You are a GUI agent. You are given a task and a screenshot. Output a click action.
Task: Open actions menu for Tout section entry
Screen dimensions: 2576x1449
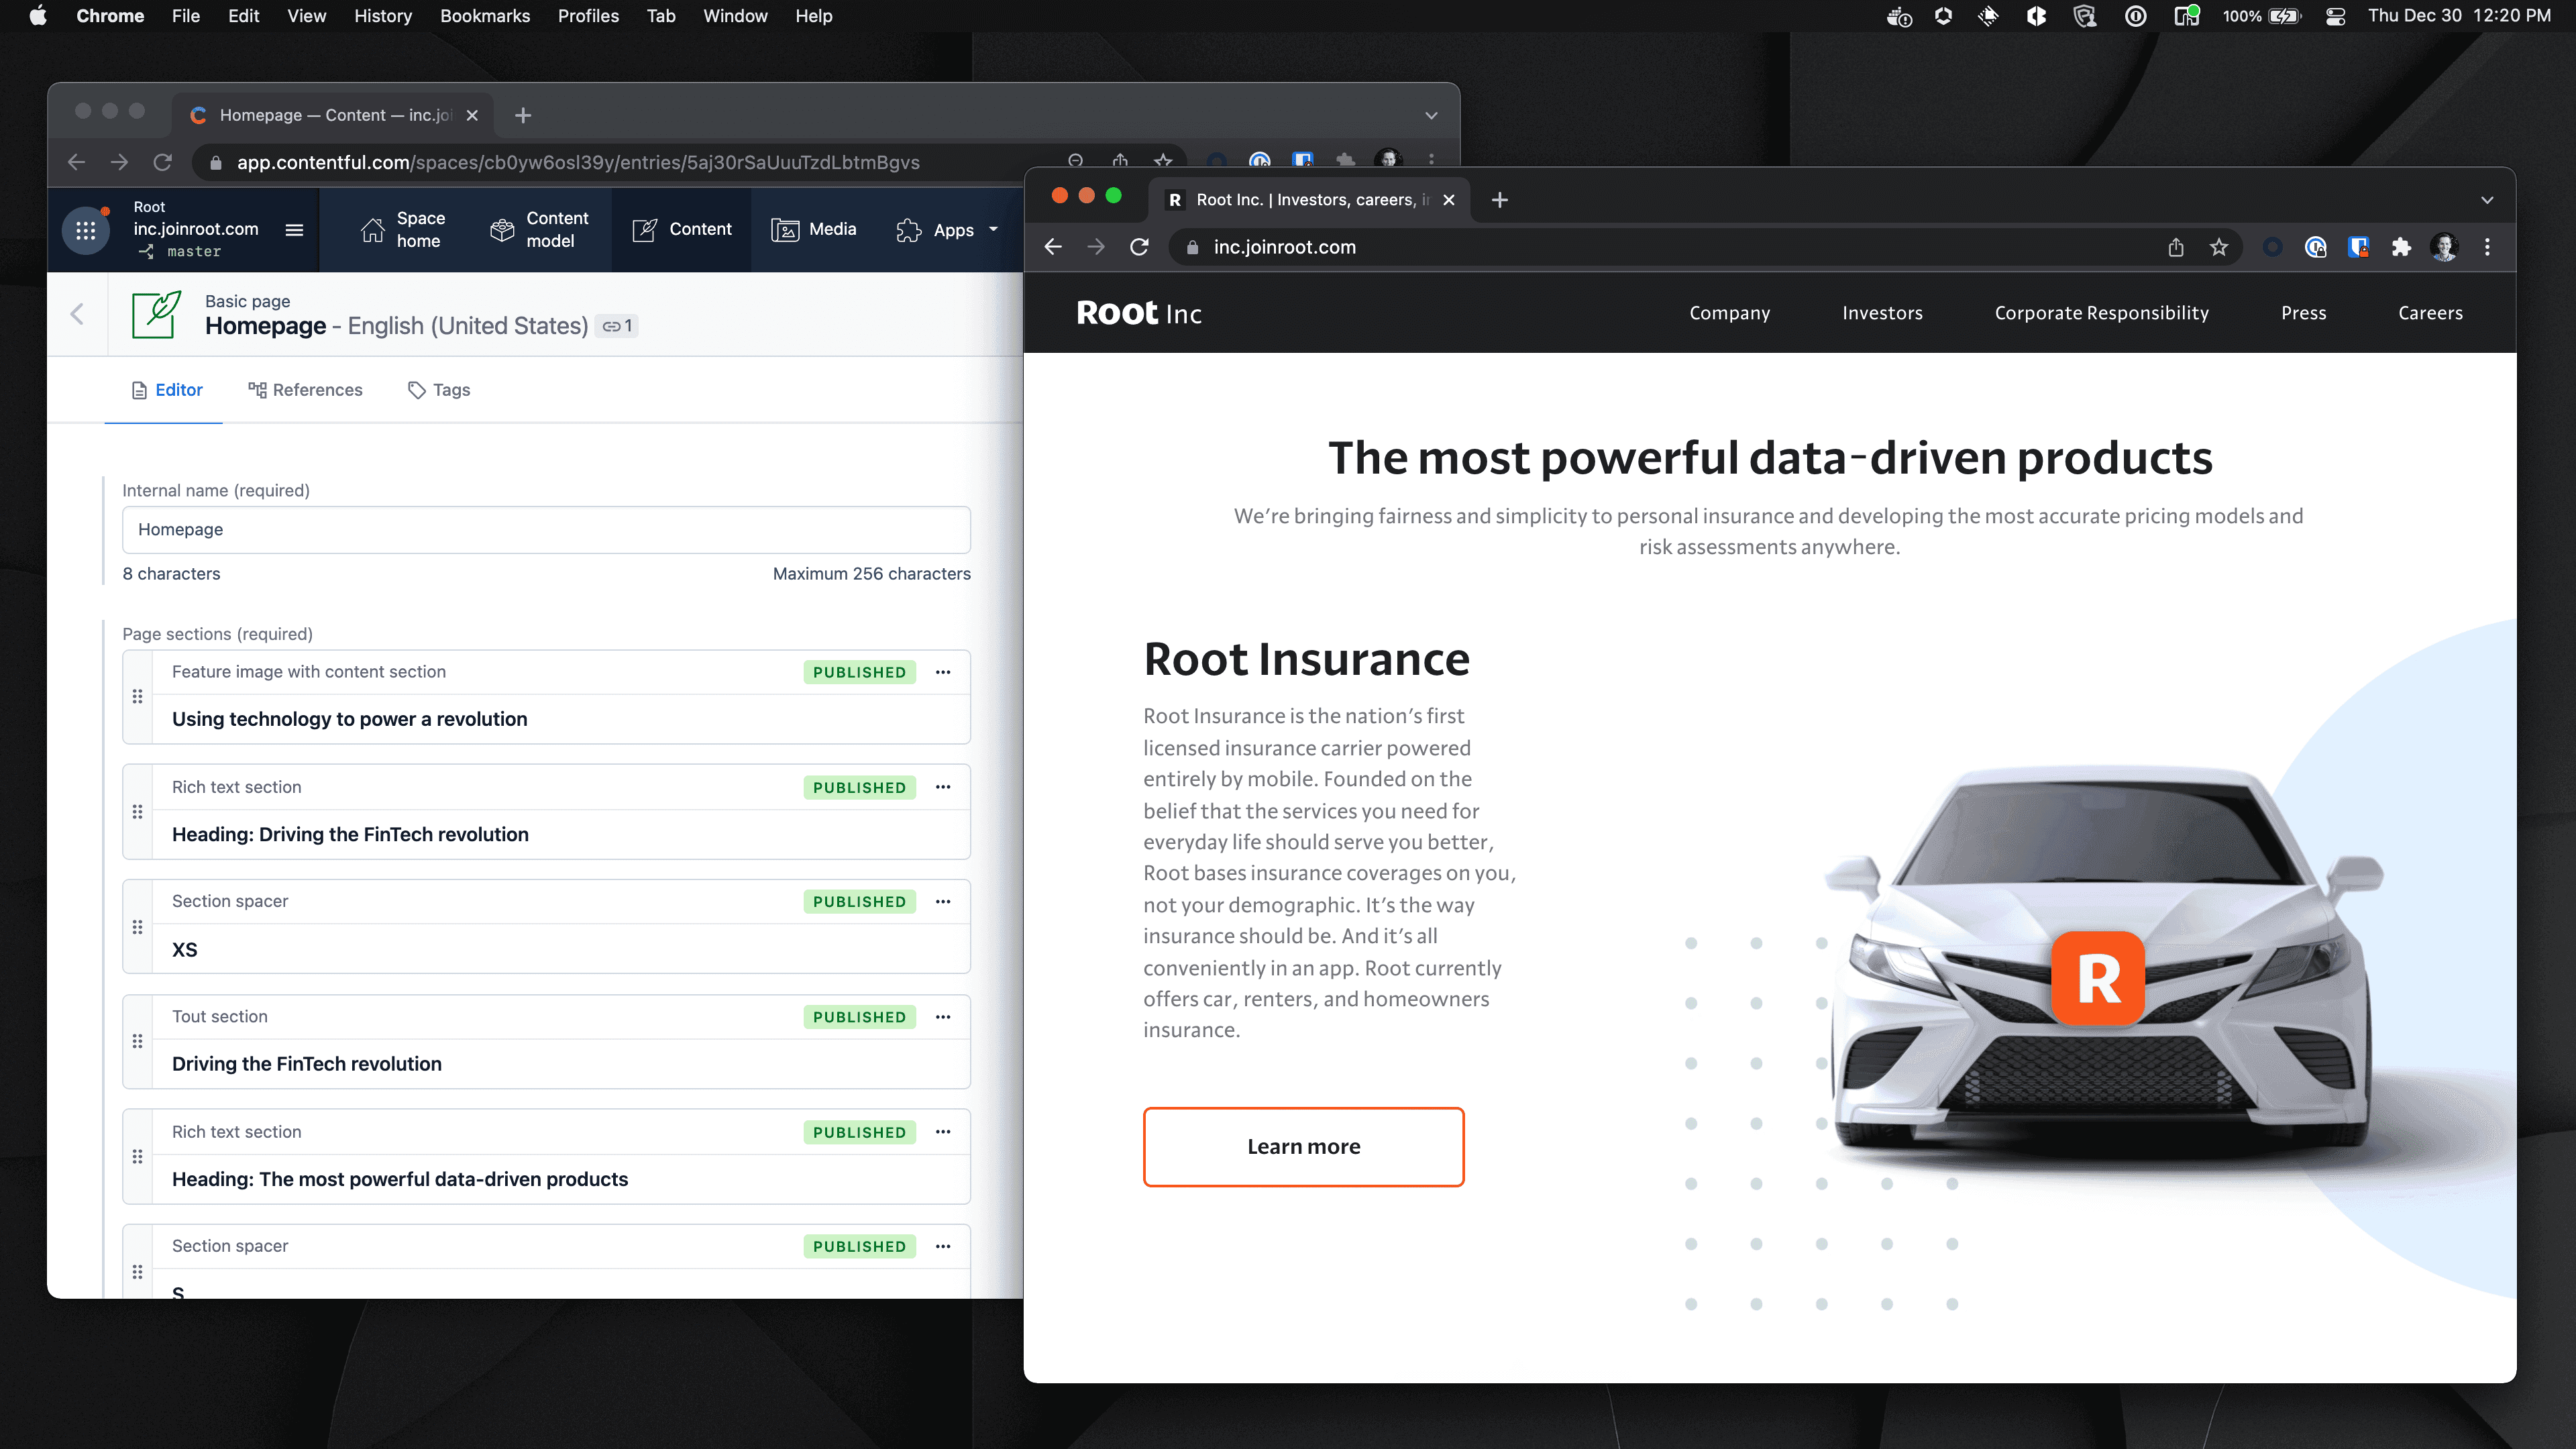(943, 1017)
